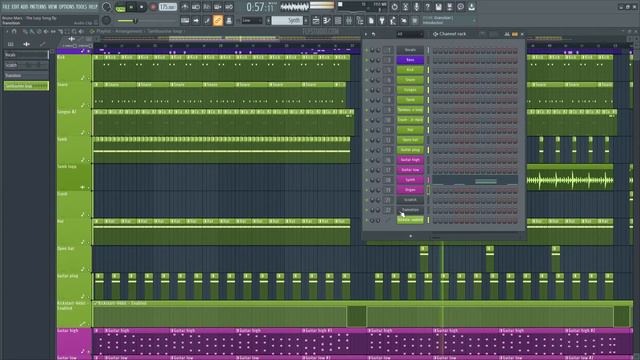Viewport: 640px width, 360px height.
Task: Toggle the pattern/song mode switch
Action: click(x=120, y=7)
